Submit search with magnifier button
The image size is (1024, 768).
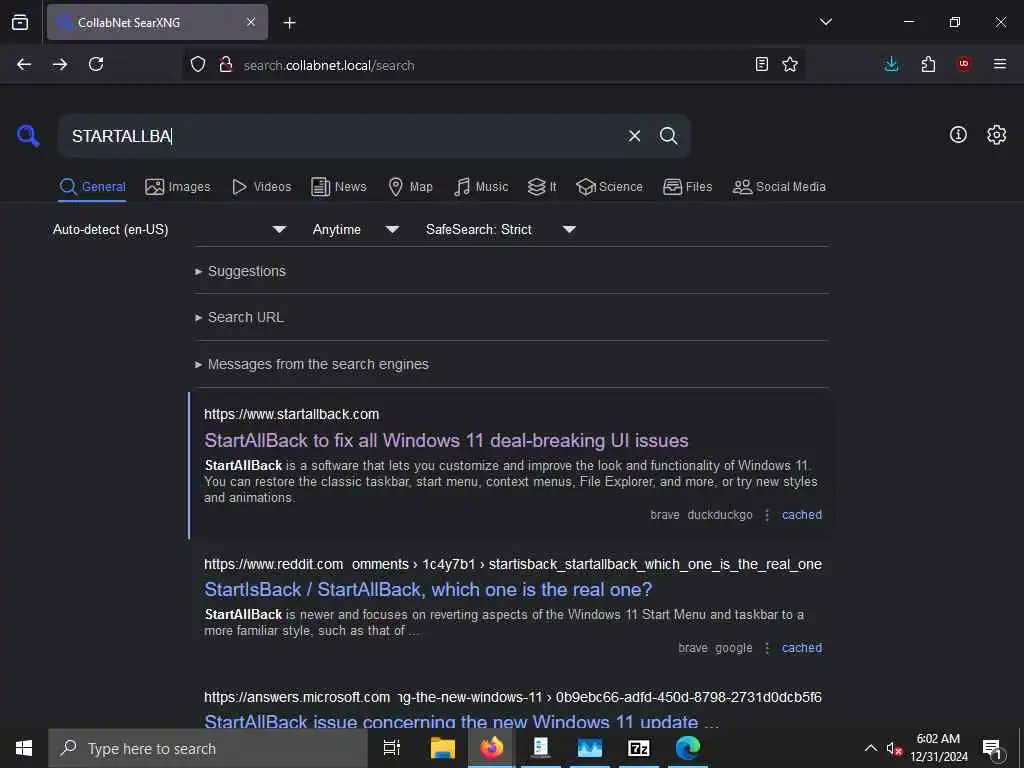click(668, 136)
